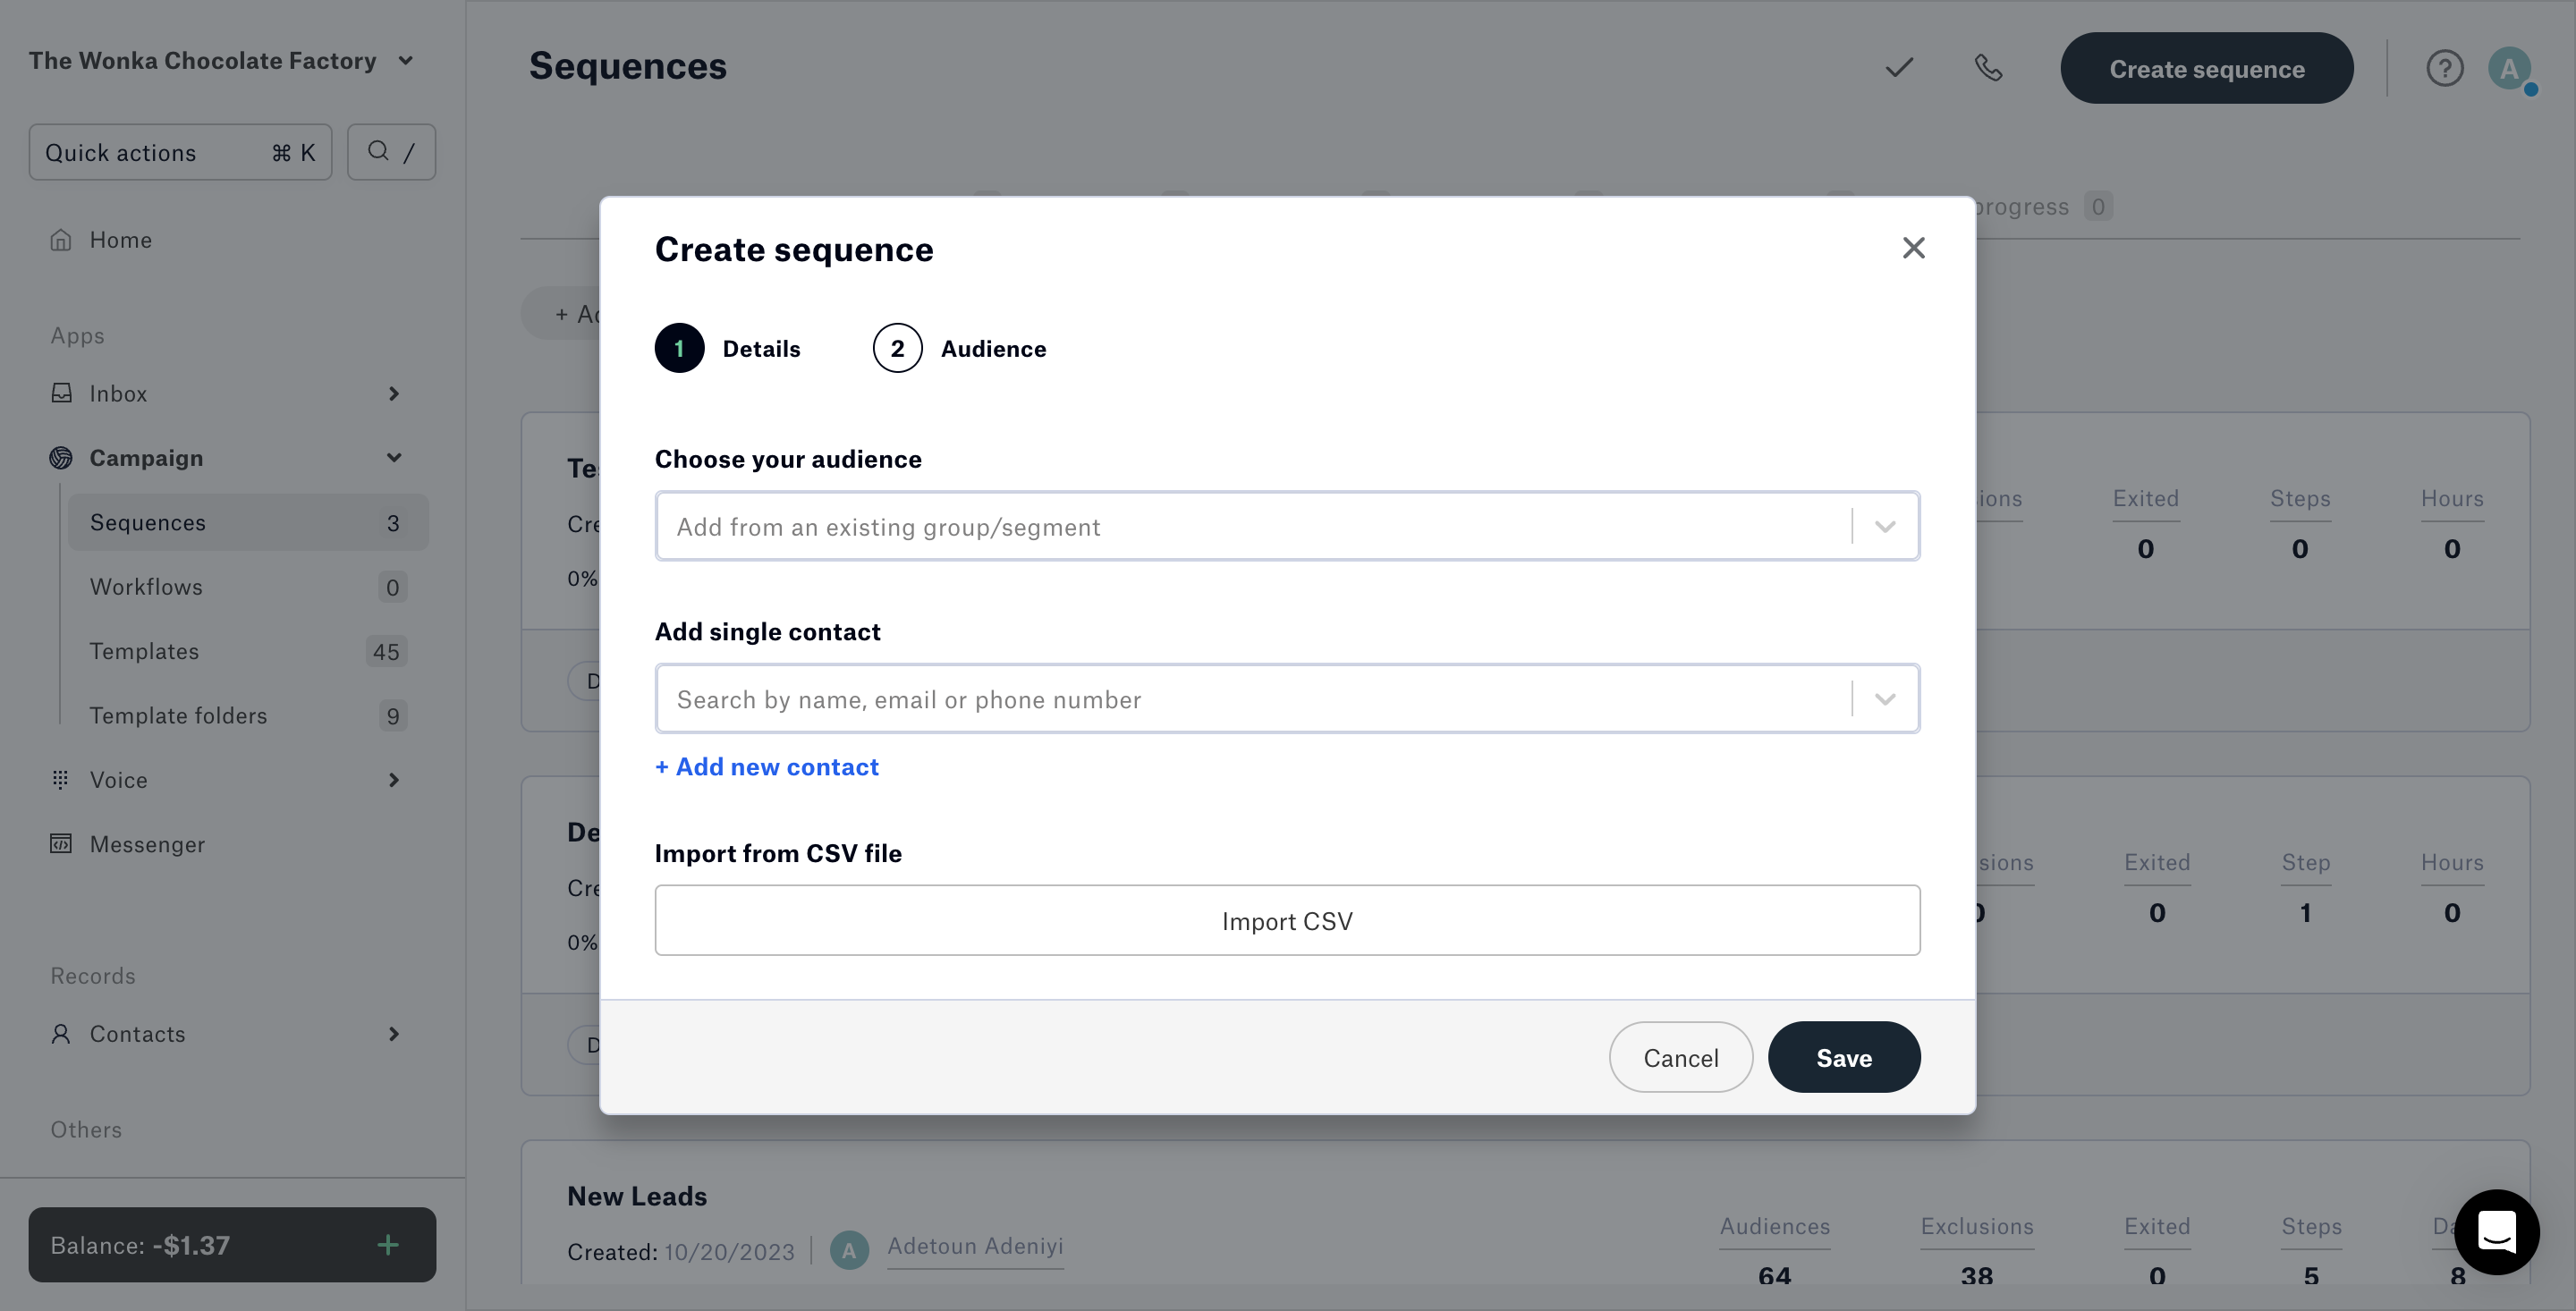Click the checkmark tasks icon in header
Viewport: 2576px width, 1311px height.
tap(1899, 68)
